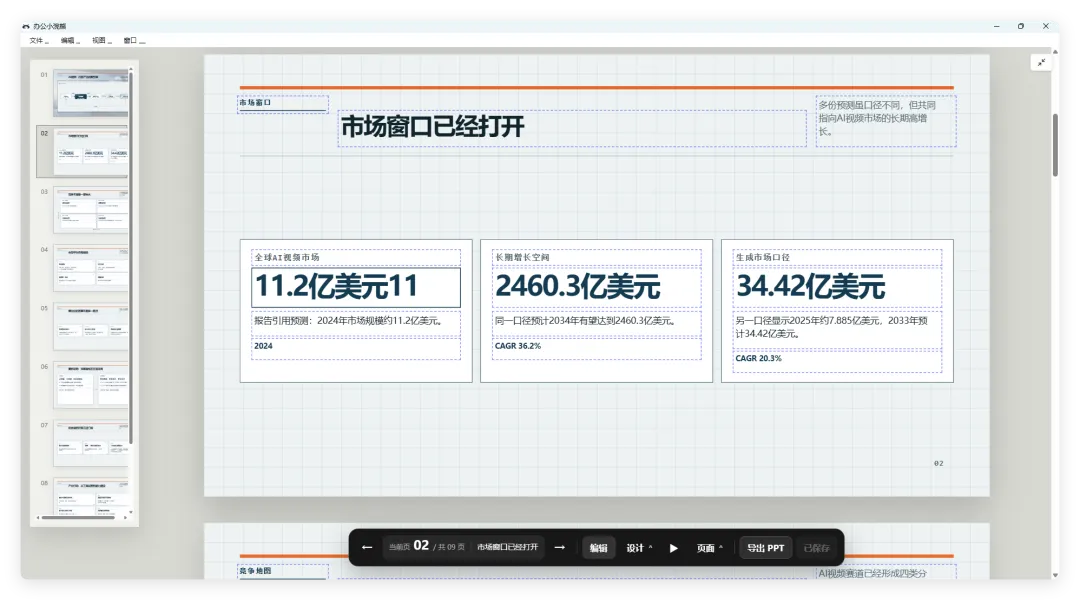Click the 已保存 saved status button

pos(816,548)
